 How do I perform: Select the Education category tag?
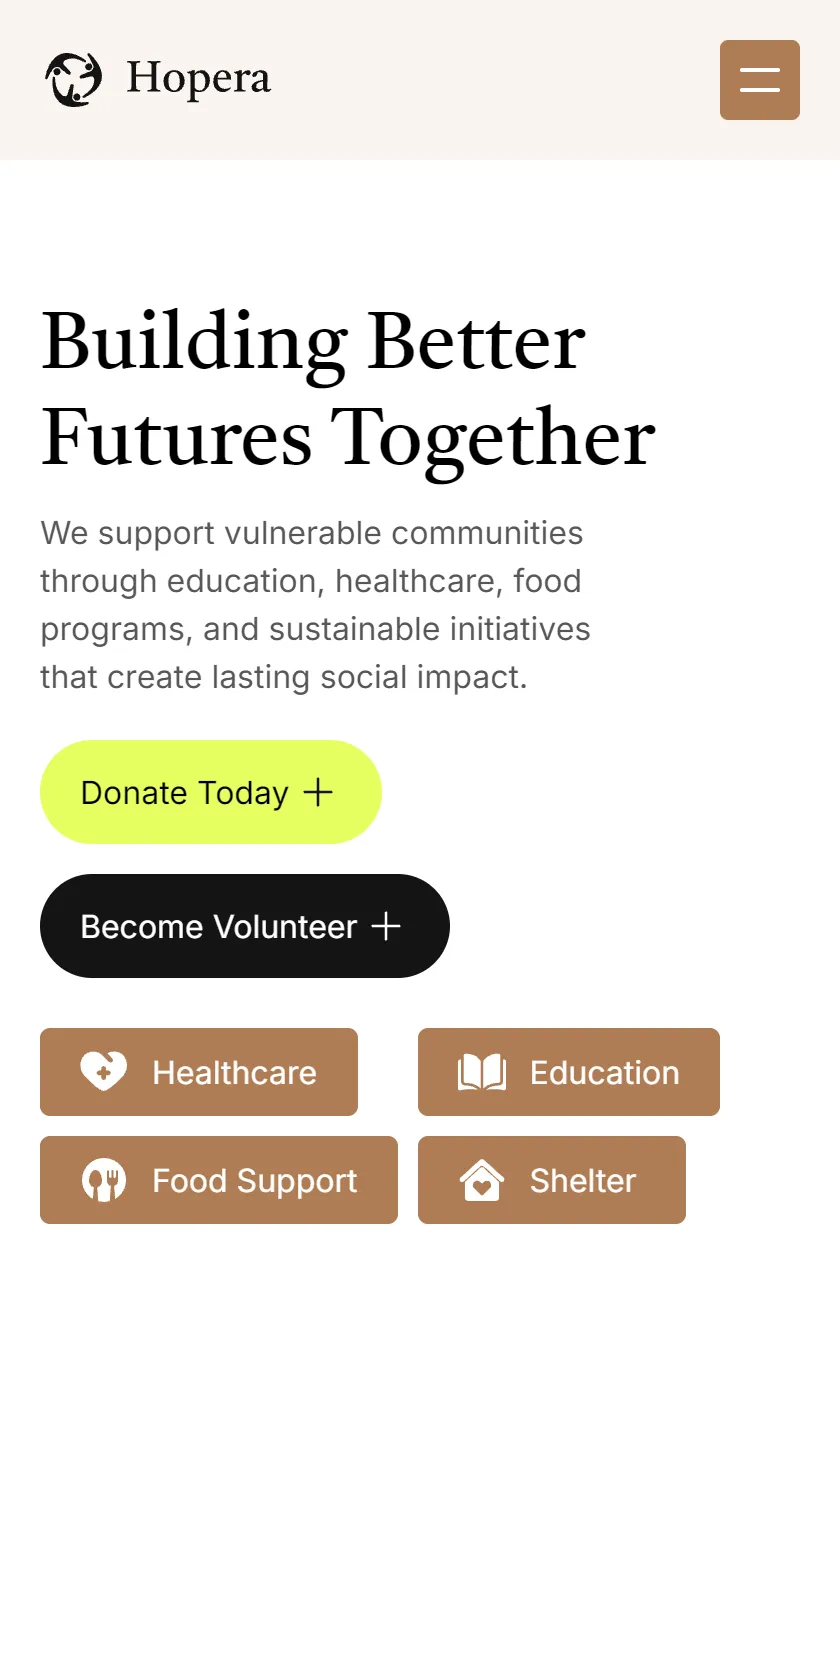click(569, 1072)
